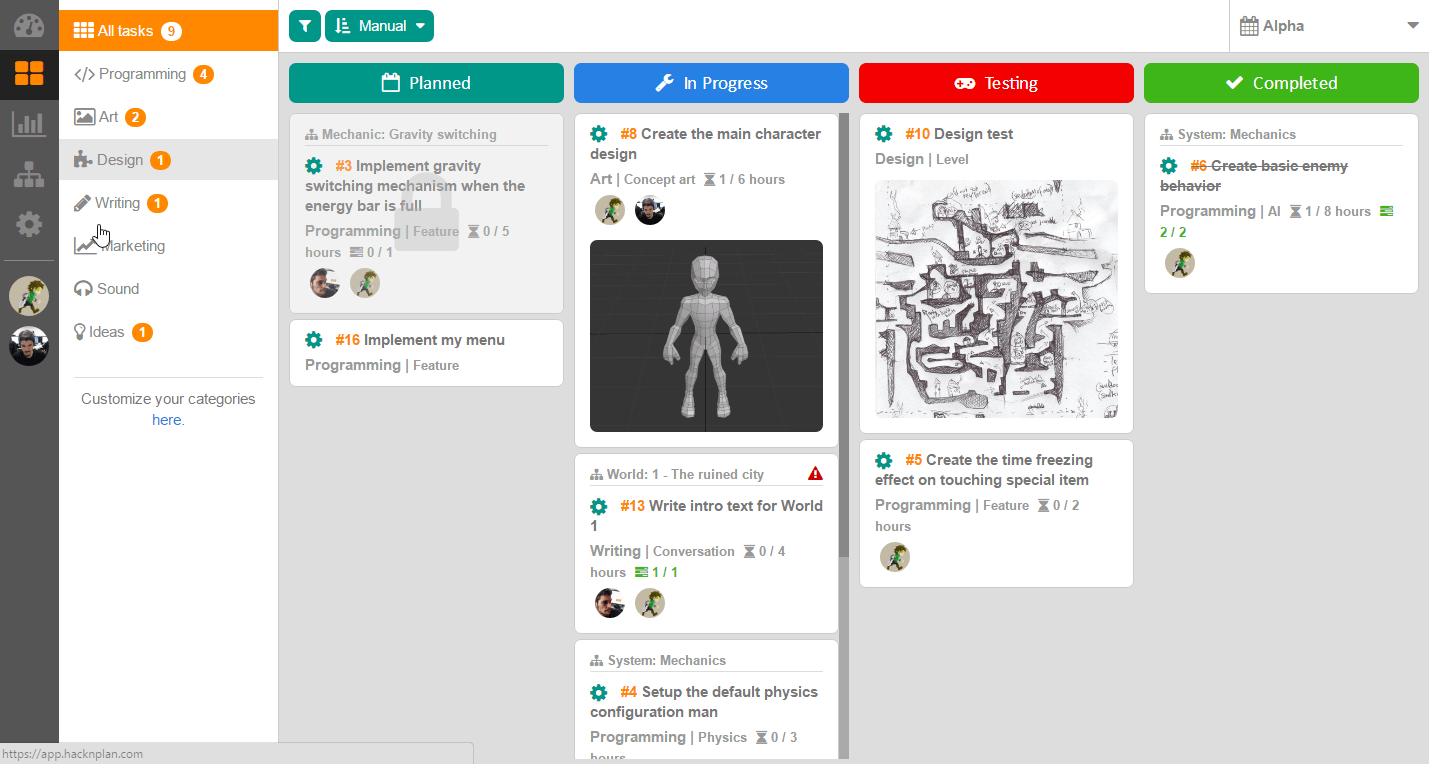Open the 3D character model preview image

(706, 336)
